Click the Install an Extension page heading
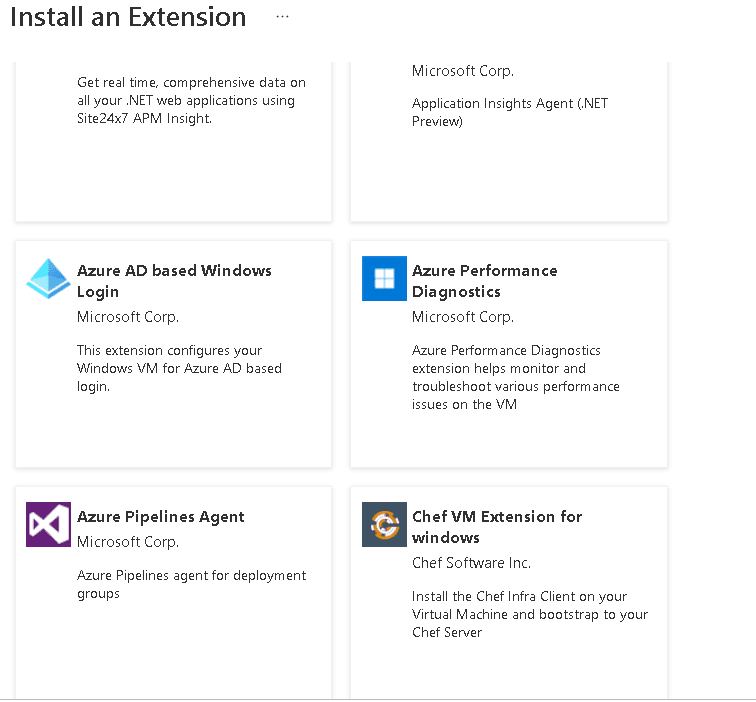The height and width of the screenshot is (702, 756). tap(128, 17)
